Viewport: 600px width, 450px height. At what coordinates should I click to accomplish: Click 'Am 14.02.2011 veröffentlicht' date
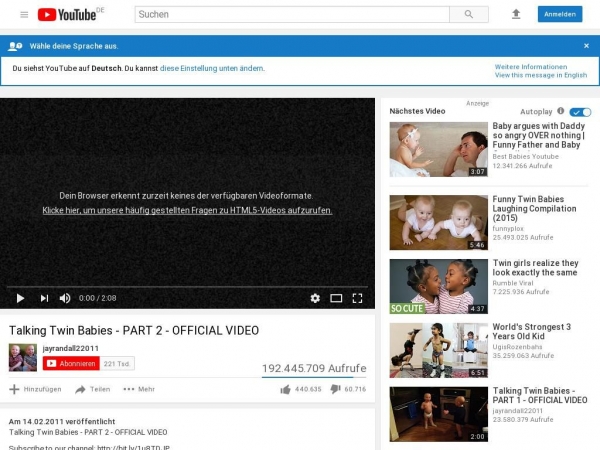pos(62,422)
